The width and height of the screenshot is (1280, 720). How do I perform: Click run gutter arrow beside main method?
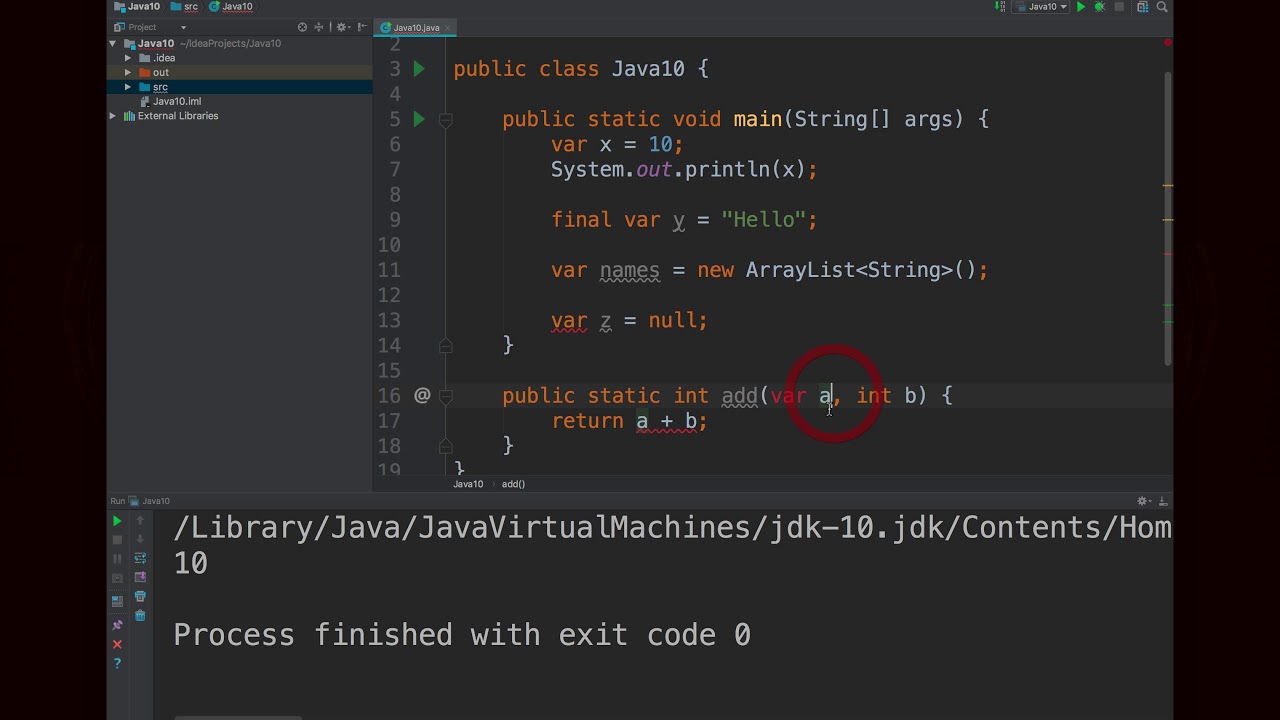point(419,119)
